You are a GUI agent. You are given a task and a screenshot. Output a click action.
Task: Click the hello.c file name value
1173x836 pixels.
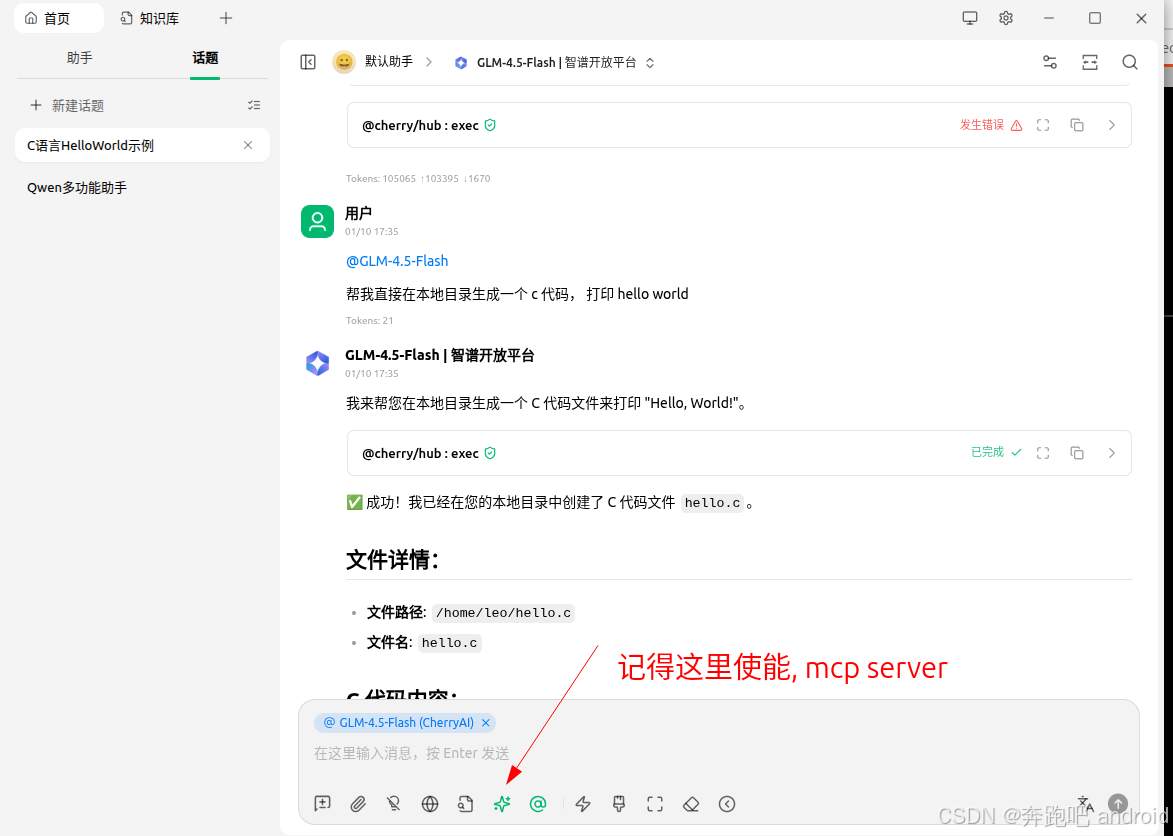[450, 642]
